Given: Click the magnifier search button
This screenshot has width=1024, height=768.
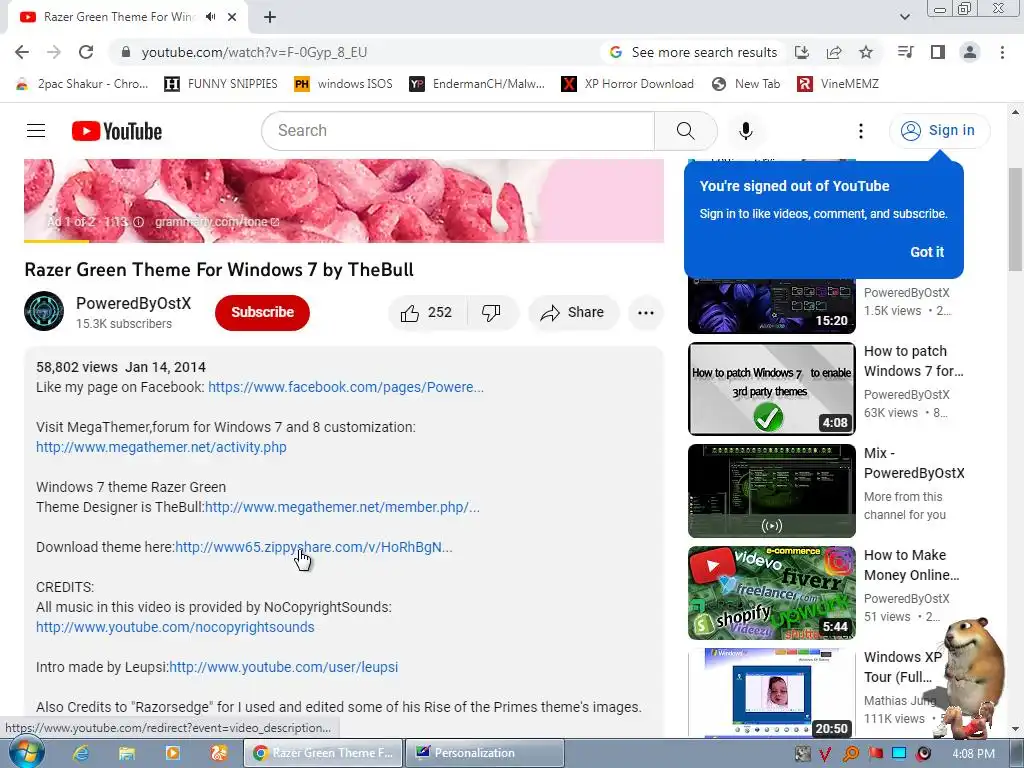Looking at the screenshot, I should coord(686,131).
